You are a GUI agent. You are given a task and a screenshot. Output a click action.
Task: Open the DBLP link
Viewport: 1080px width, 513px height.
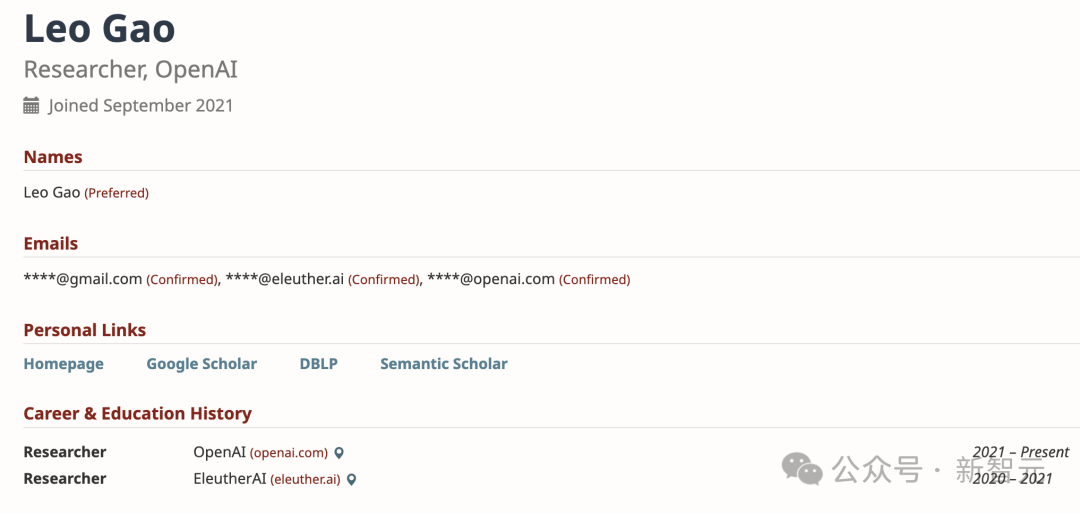click(x=318, y=364)
